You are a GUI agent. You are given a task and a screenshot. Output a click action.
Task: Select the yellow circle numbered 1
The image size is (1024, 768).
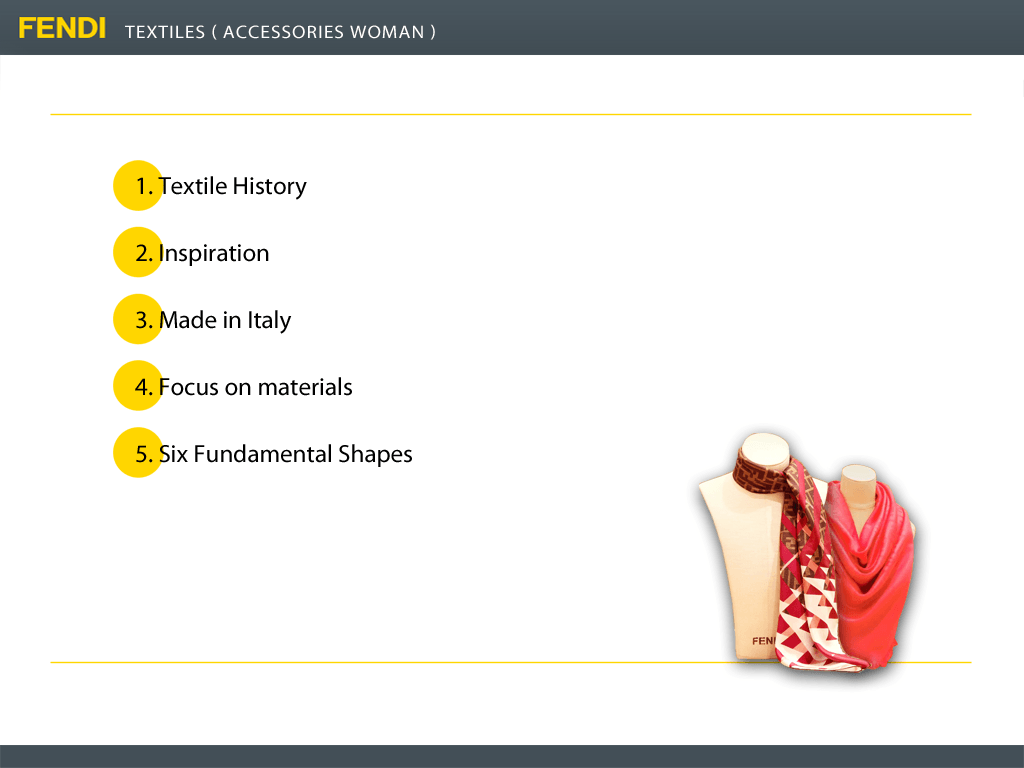[x=138, y=185]
